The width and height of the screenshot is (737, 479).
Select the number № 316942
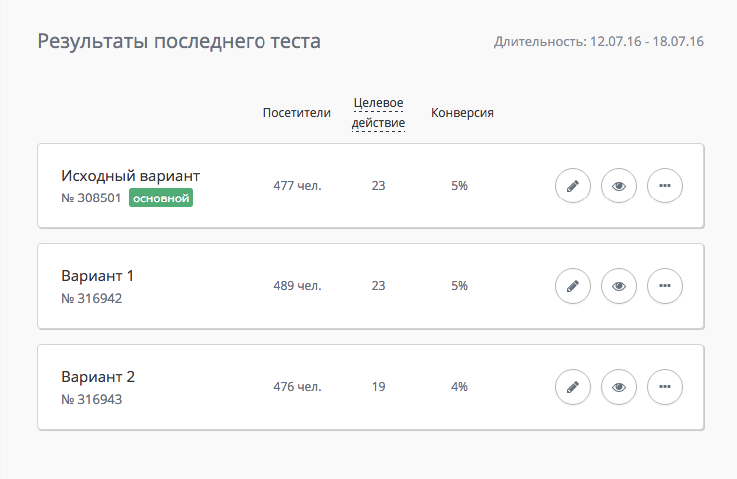(92, 298)
